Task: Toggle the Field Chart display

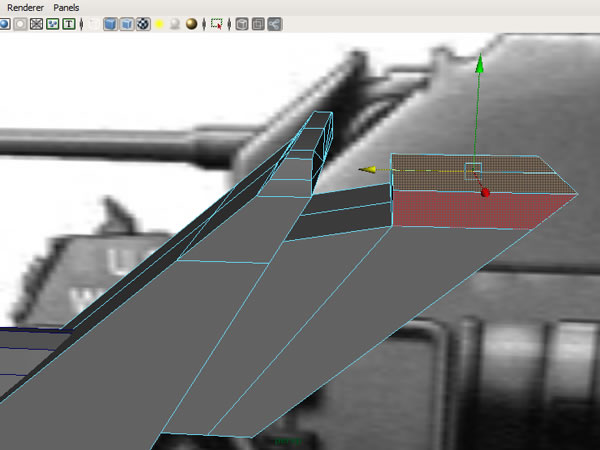Action: [x=36, y=24]
